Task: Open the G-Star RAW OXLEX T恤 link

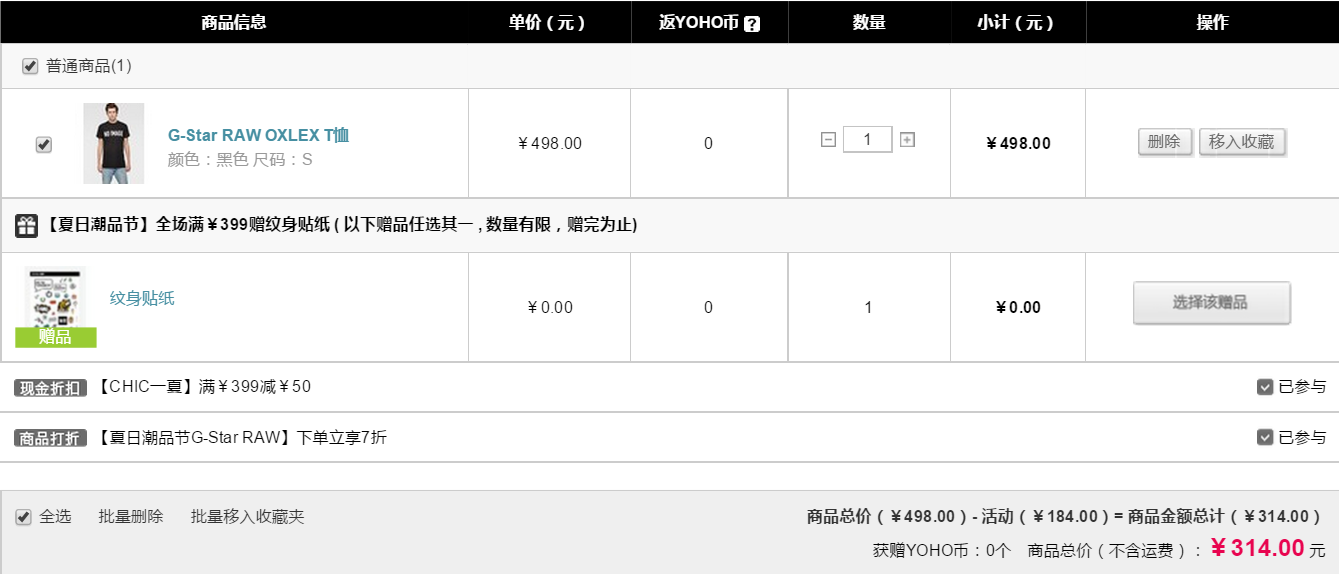Action: click(258, 135)
